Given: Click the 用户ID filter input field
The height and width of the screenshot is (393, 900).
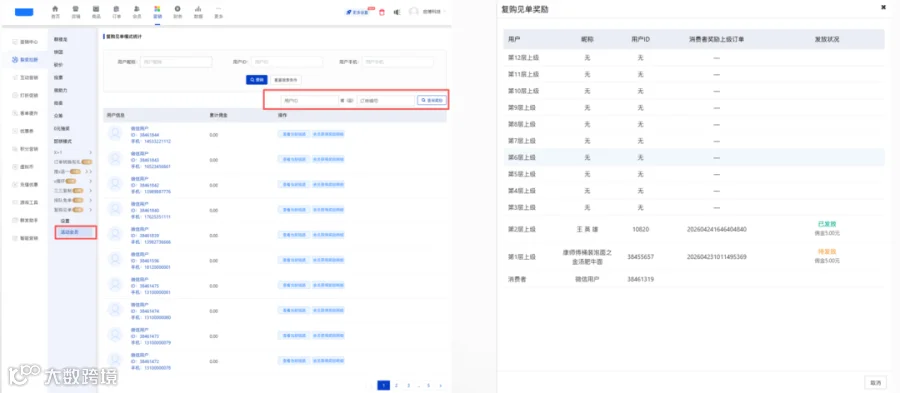Looking at the screenshot, I should (x=288, y=61).
